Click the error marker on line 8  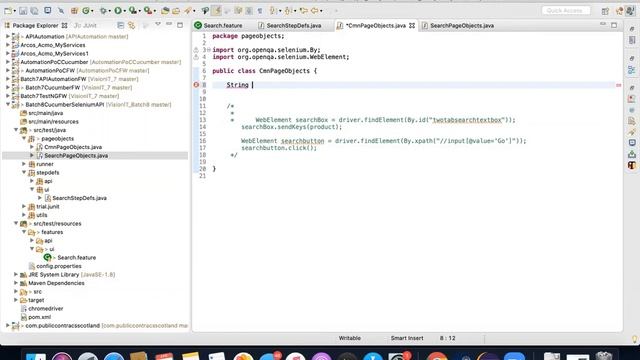196,85
